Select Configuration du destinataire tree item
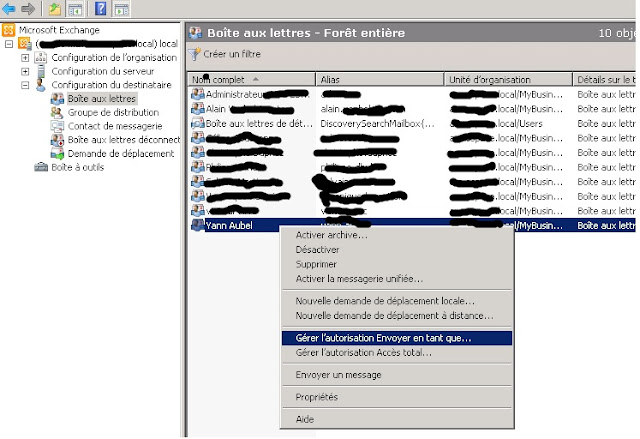The image size is (640, 439). point(111,85)
